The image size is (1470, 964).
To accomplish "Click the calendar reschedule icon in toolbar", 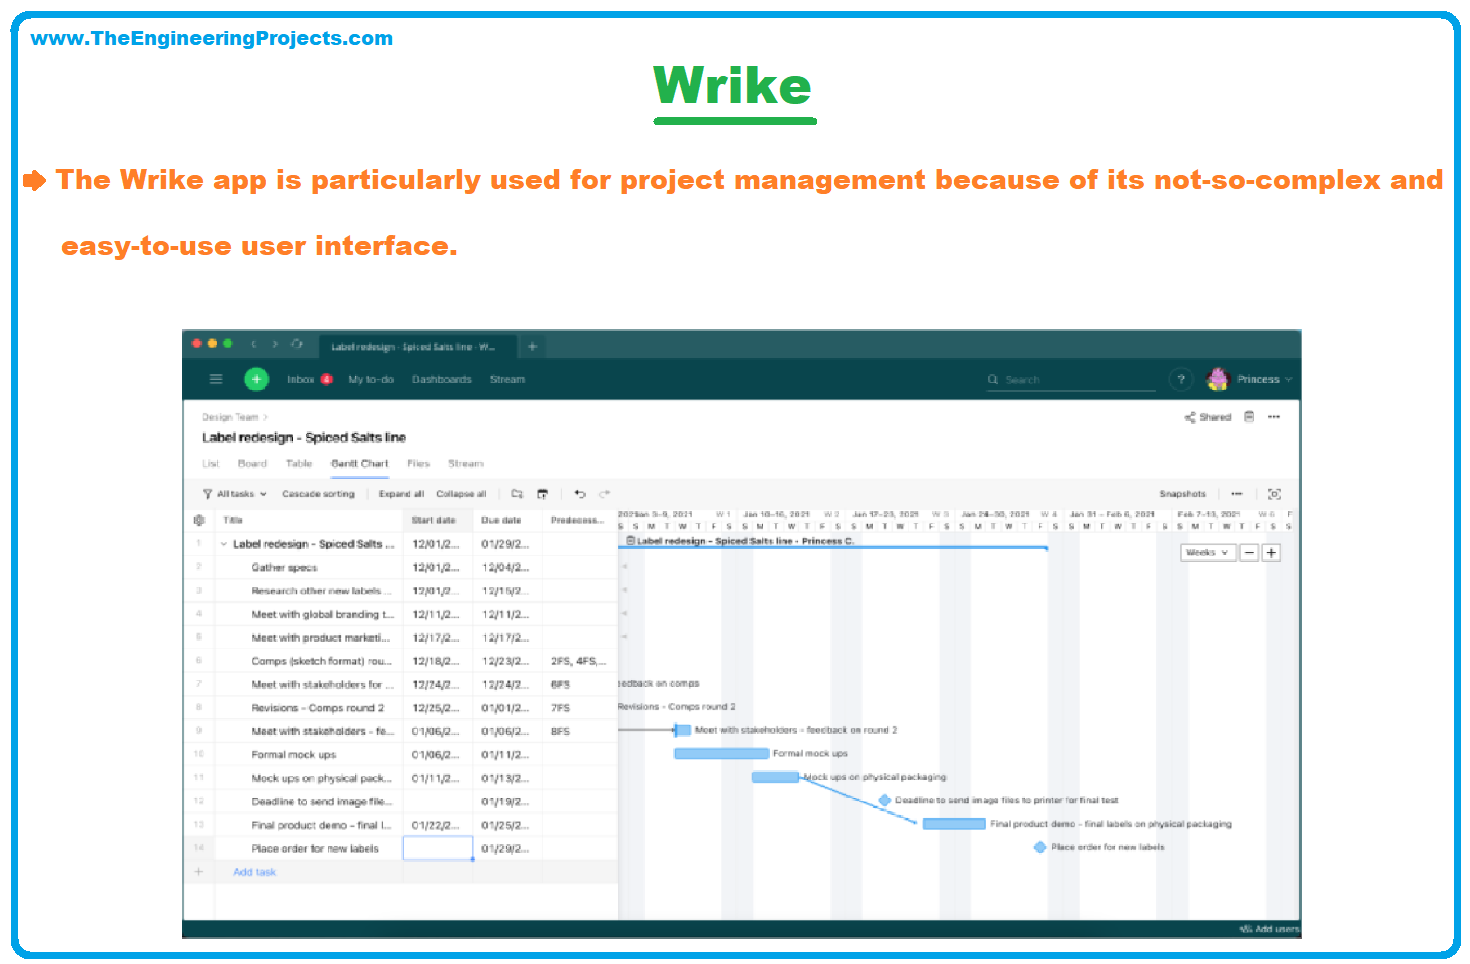I will (x=542, y=494).
